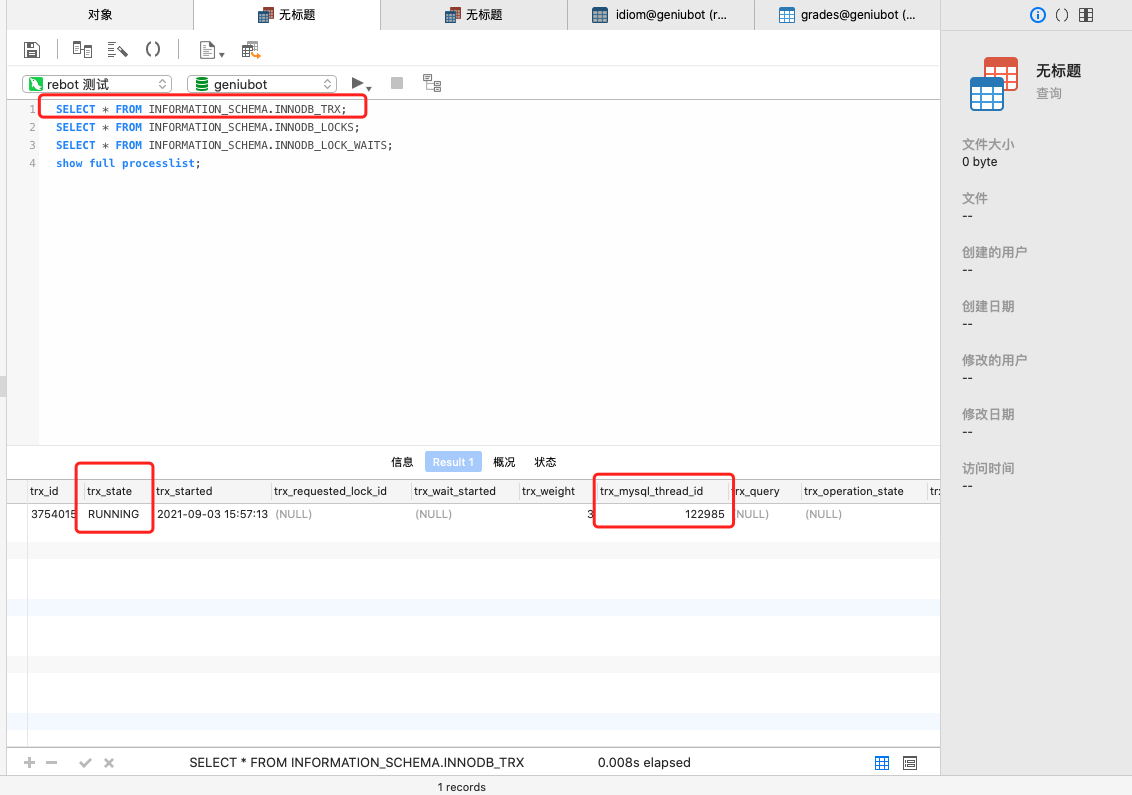Click the code snippet parentheses toolbar icon
1132x795 pixels.
point(153,49)
